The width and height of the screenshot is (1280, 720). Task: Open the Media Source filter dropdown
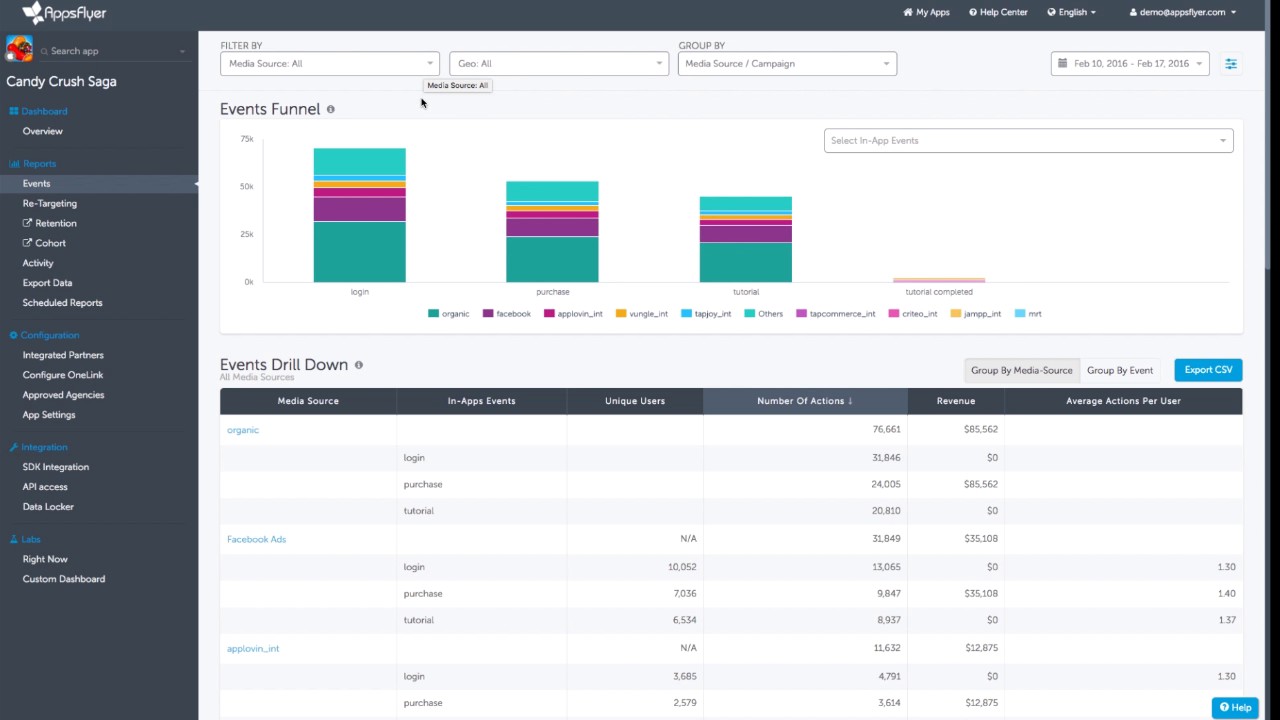click(x=330, y=64)
